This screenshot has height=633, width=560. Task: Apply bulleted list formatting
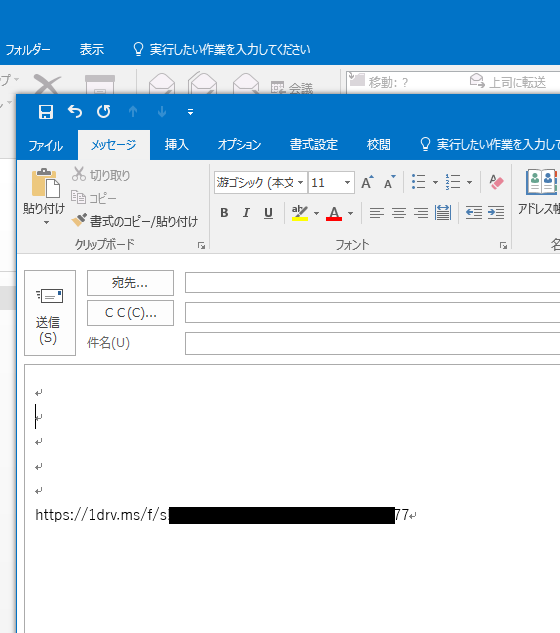[x=418, y=182]
